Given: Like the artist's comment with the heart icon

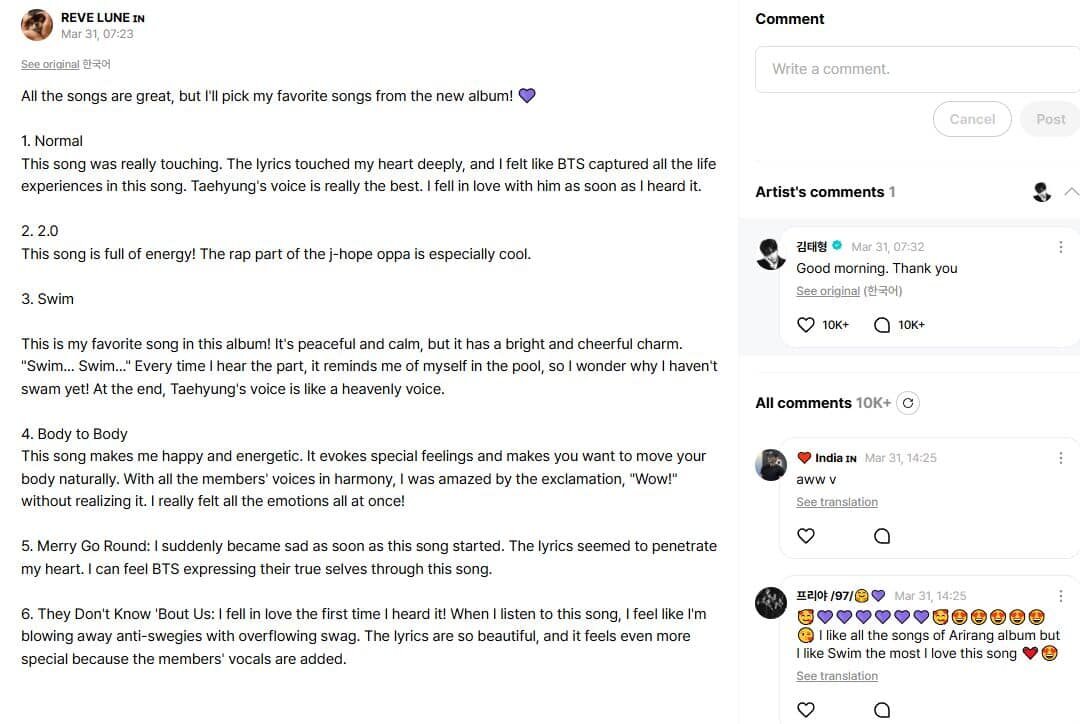Looking at the screenshot, I should coord(806,325).
